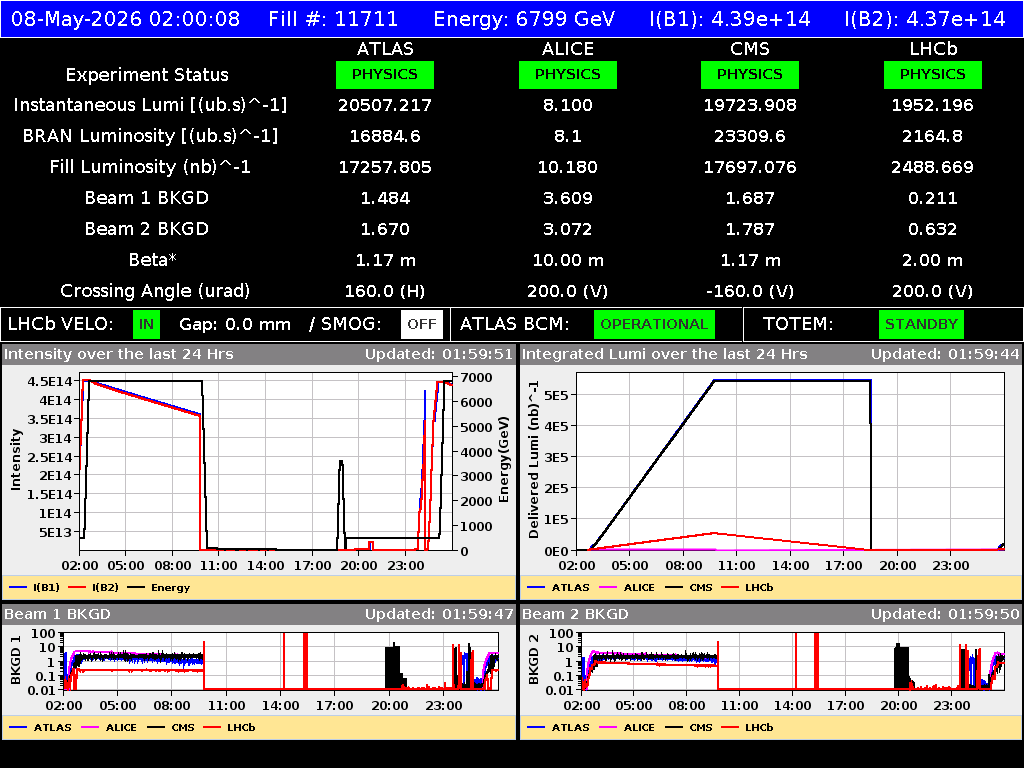Click Energy black legend entry in the intensity chart
The width and height of the screenshot is (1024, 768).
point(159,587)
